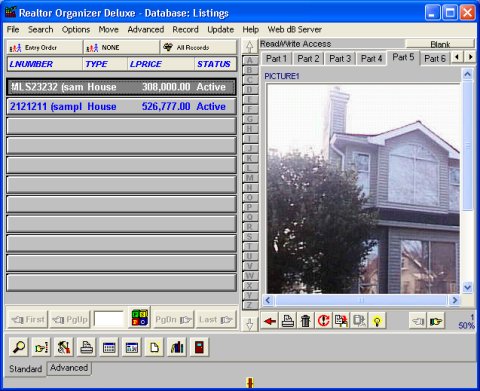Click the Last navigation button

click(216, 320)
